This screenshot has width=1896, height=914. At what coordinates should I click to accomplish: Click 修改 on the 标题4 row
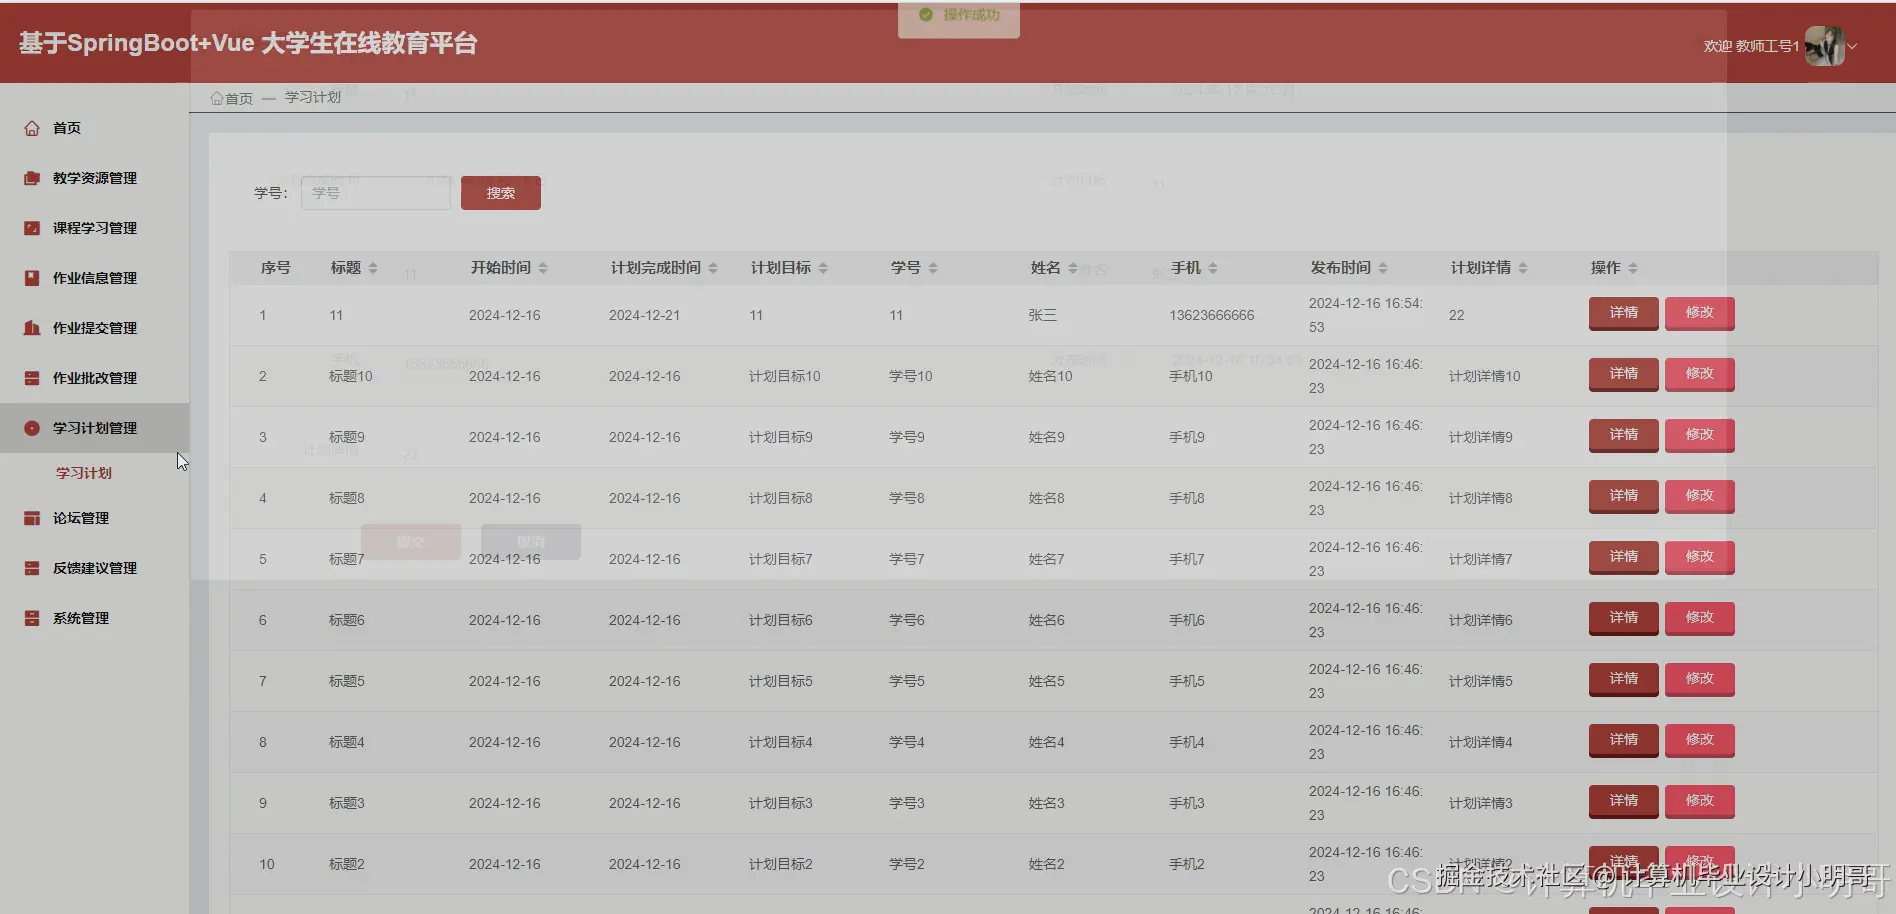click(1700, 740)
